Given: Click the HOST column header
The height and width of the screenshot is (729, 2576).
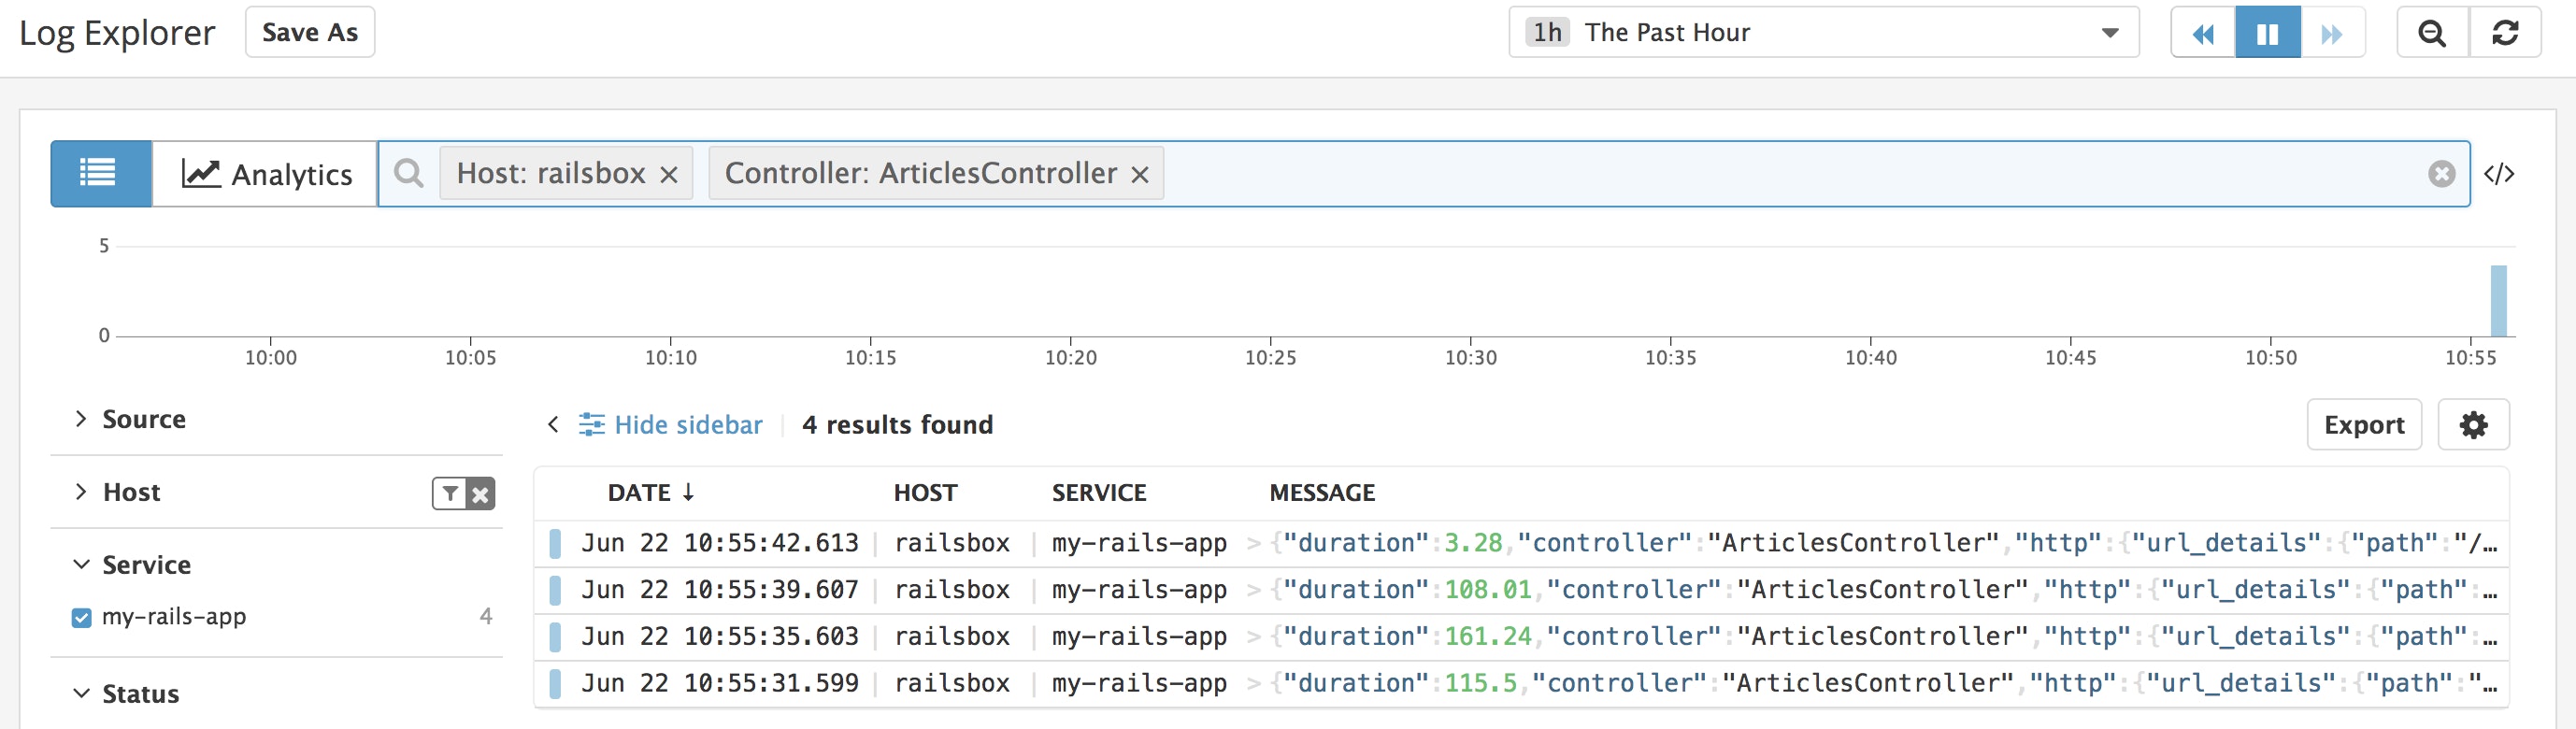Looking at the screenshot, I should [x=925, y=492].
